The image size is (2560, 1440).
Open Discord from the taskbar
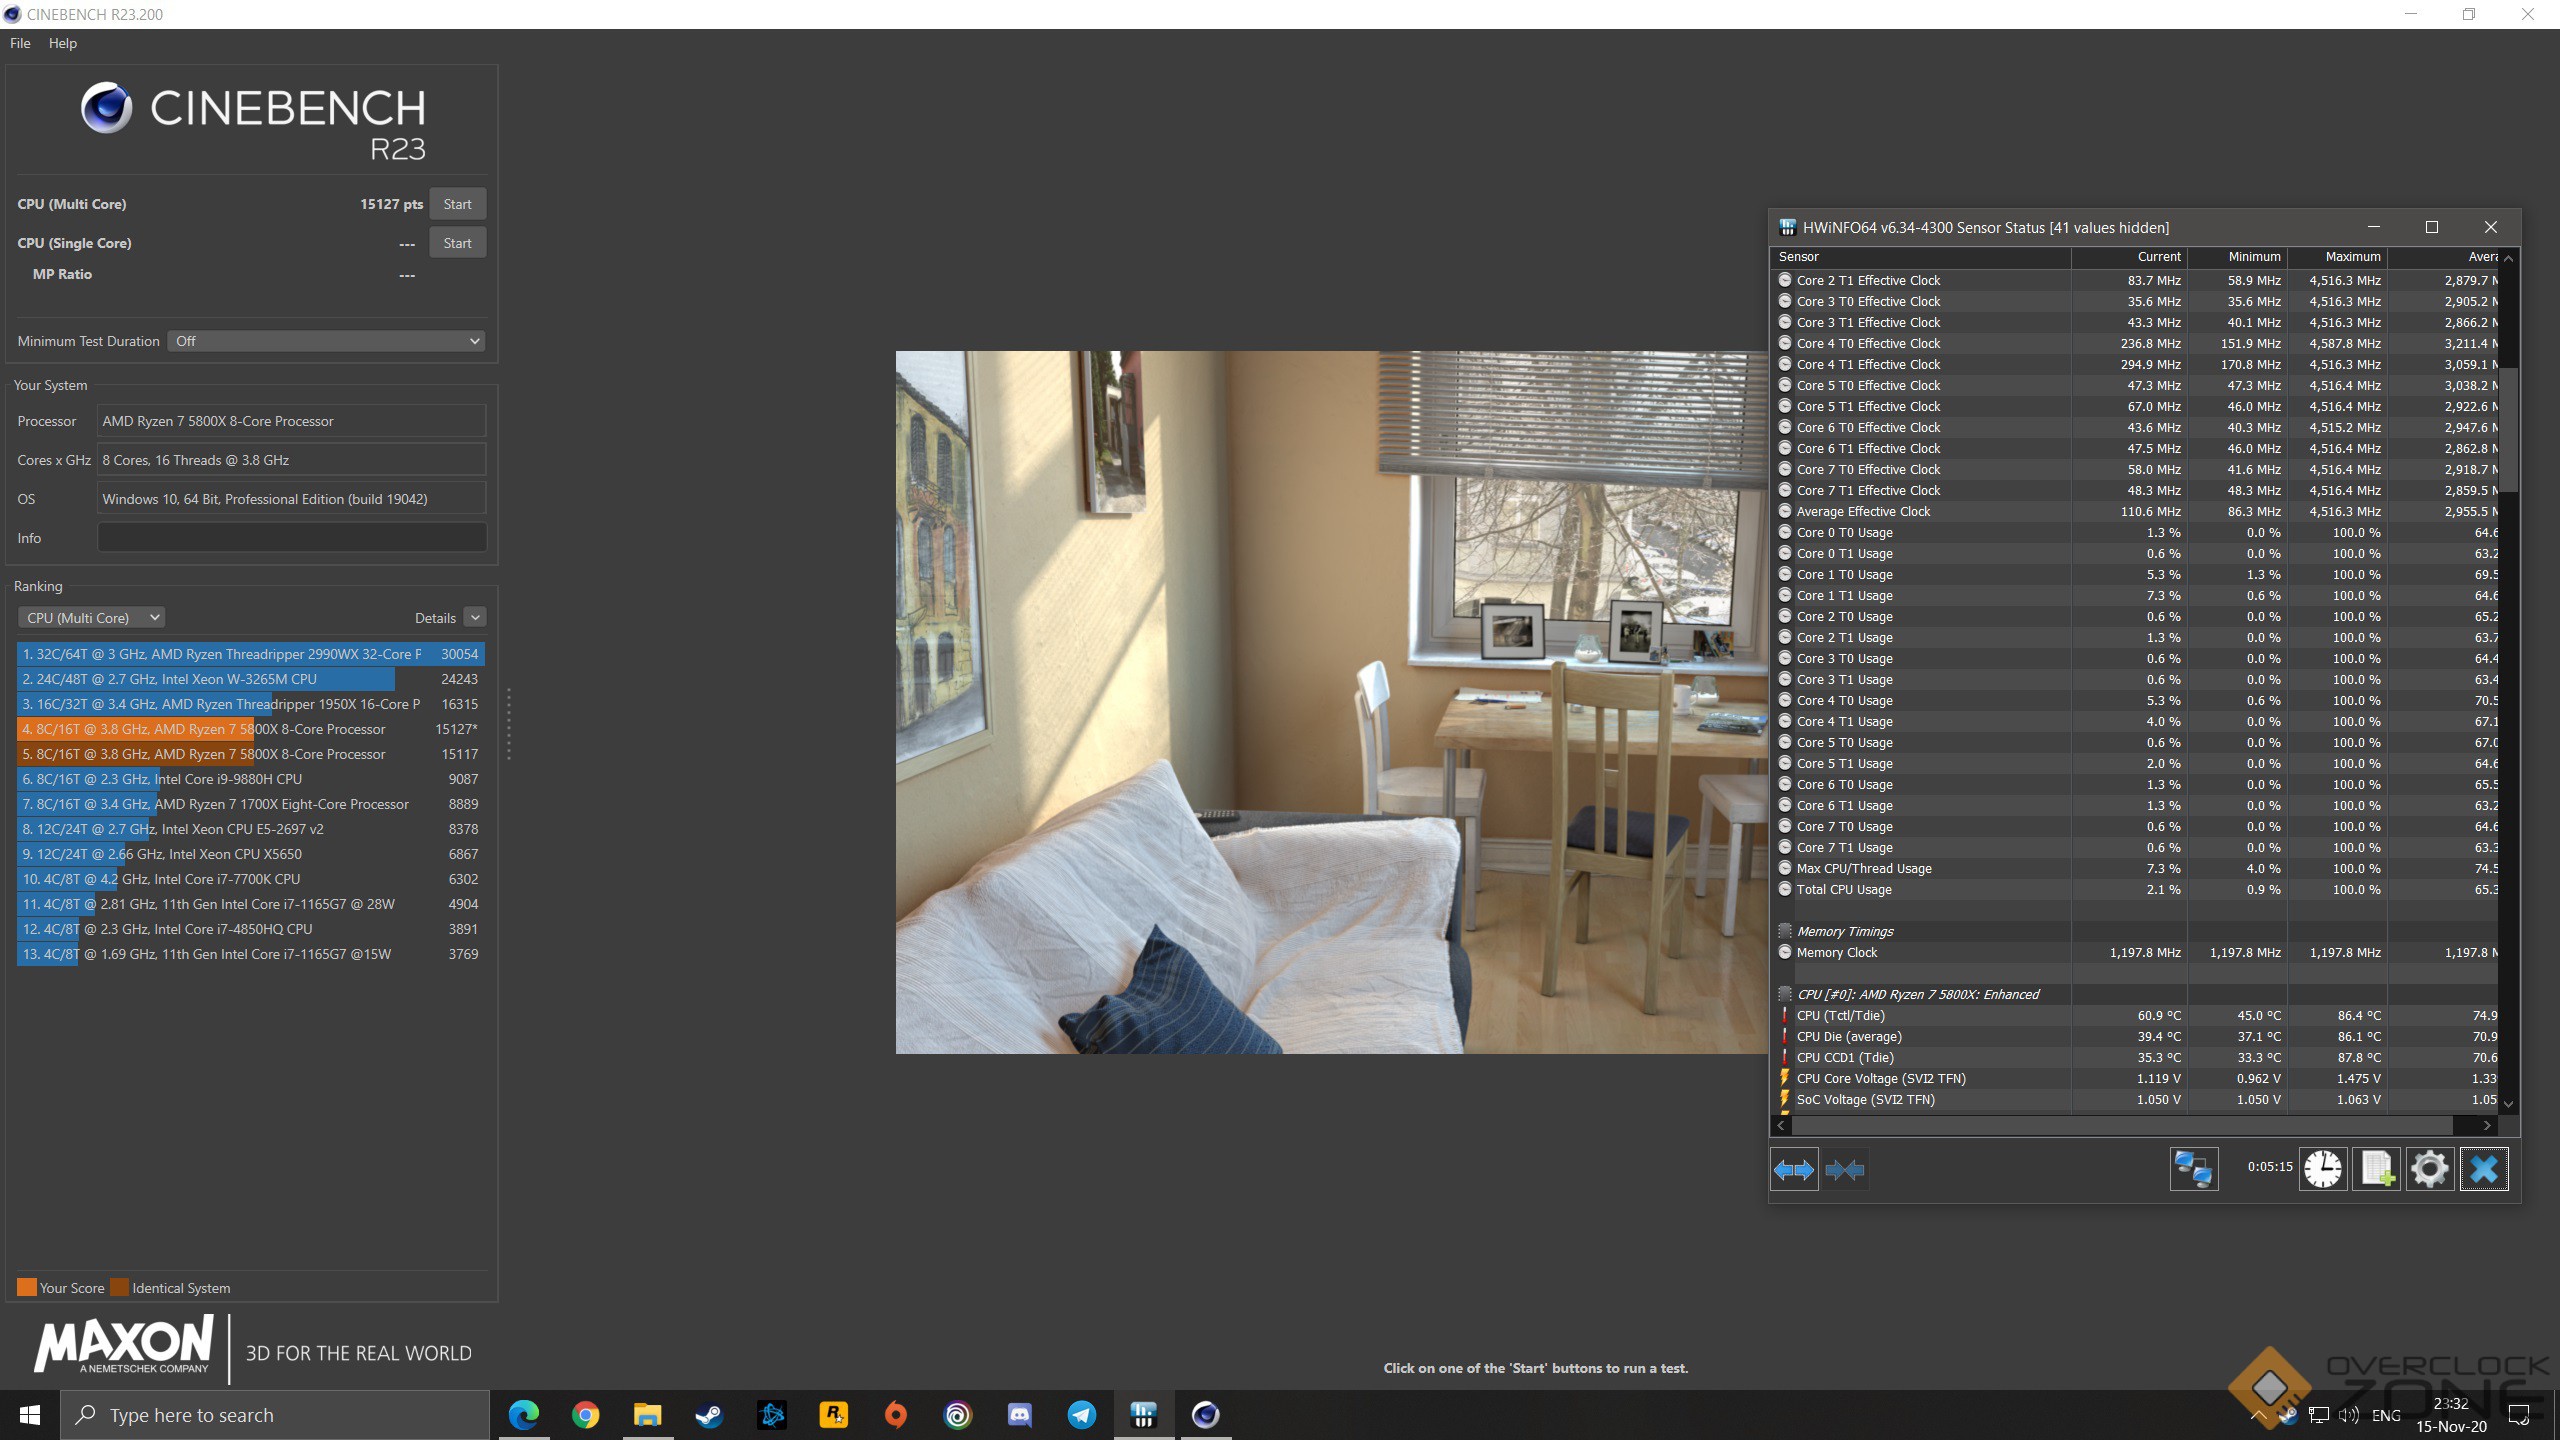[1020, 1415]
